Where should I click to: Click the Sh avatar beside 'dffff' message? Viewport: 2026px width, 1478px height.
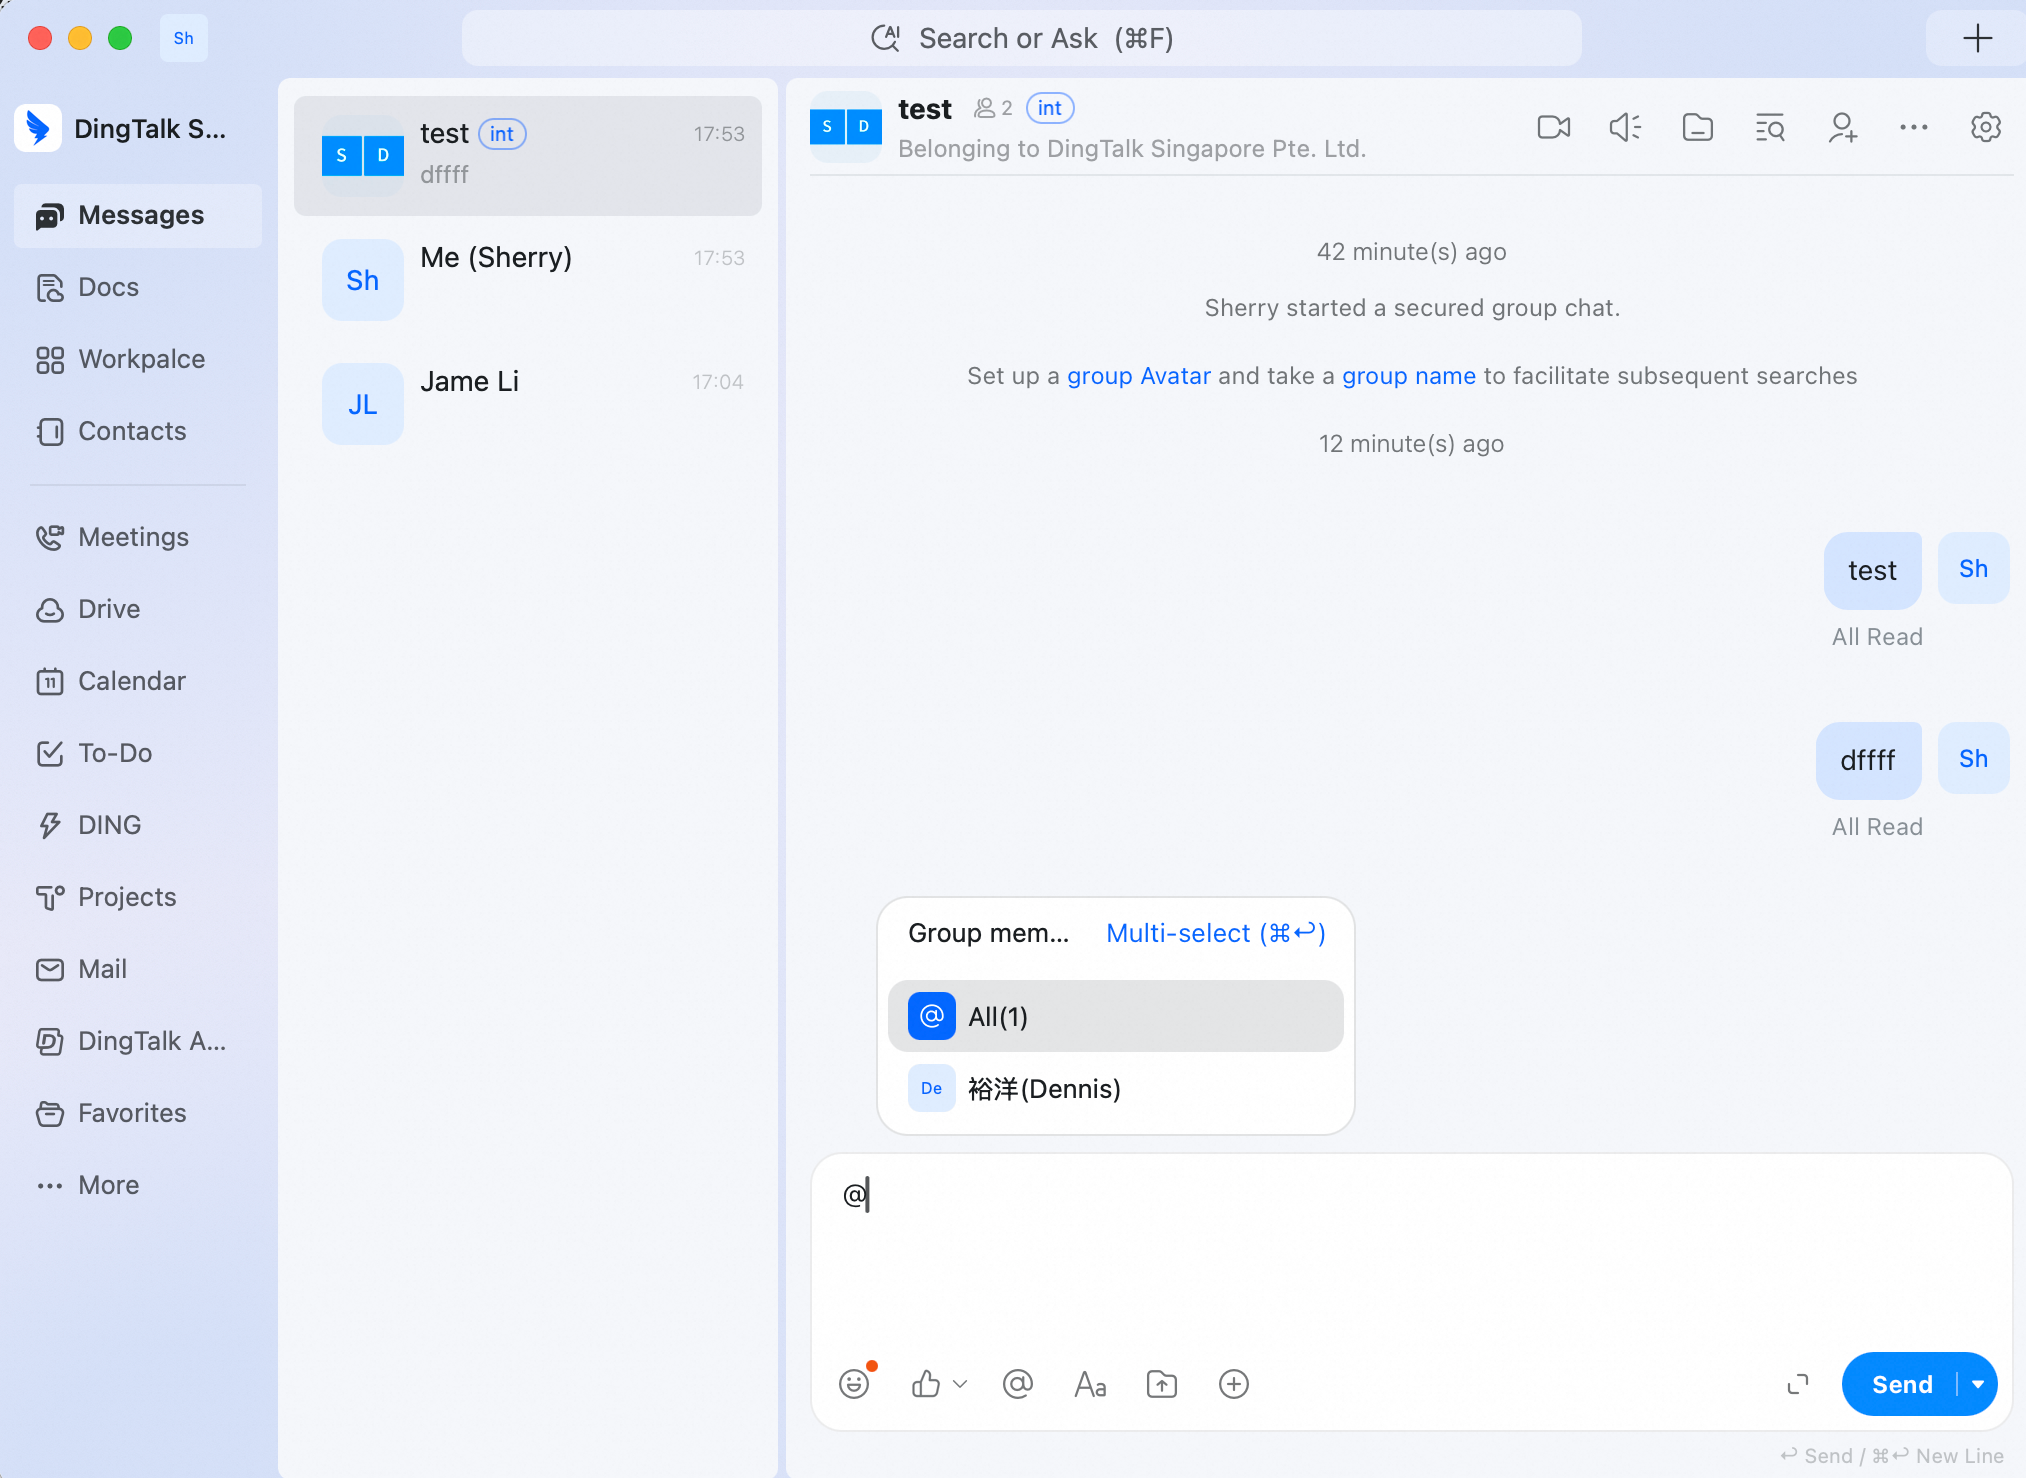coord(1974,758)
